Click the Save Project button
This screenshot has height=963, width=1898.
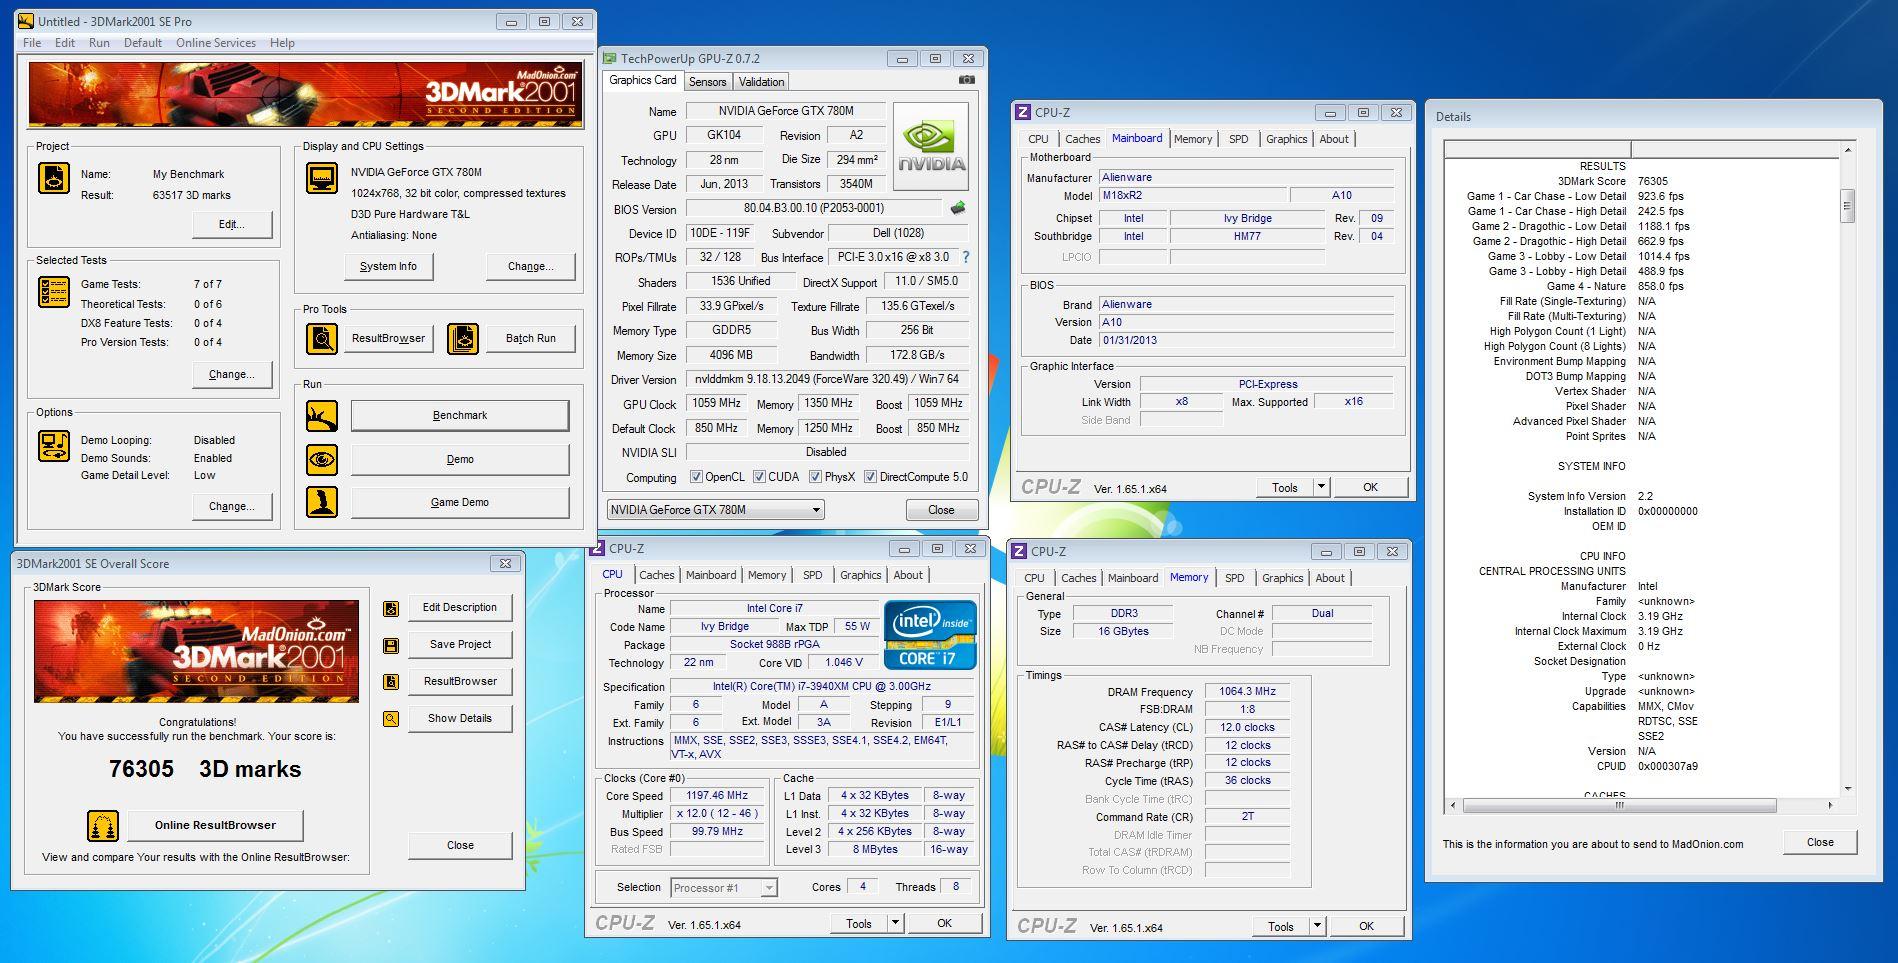click(460, 644)
